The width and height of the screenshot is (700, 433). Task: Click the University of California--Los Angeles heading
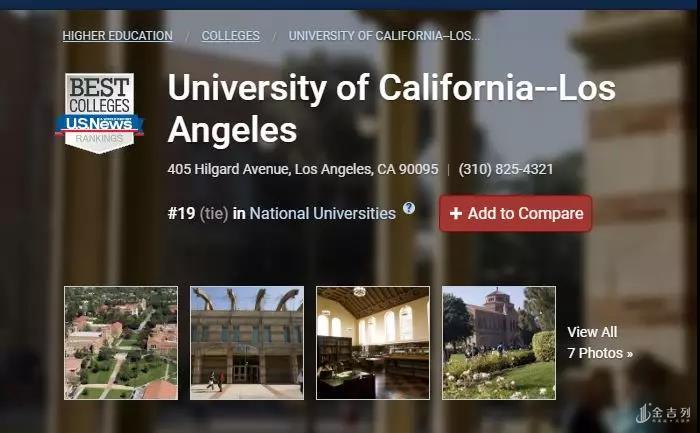click(x=392, y=108)
